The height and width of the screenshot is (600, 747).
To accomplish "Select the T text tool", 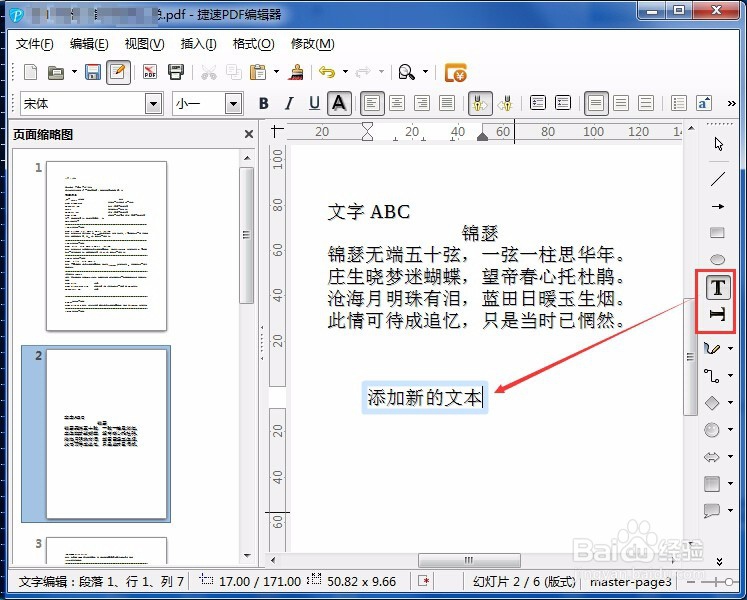I will pyautogui.click(x=718, y=288).
